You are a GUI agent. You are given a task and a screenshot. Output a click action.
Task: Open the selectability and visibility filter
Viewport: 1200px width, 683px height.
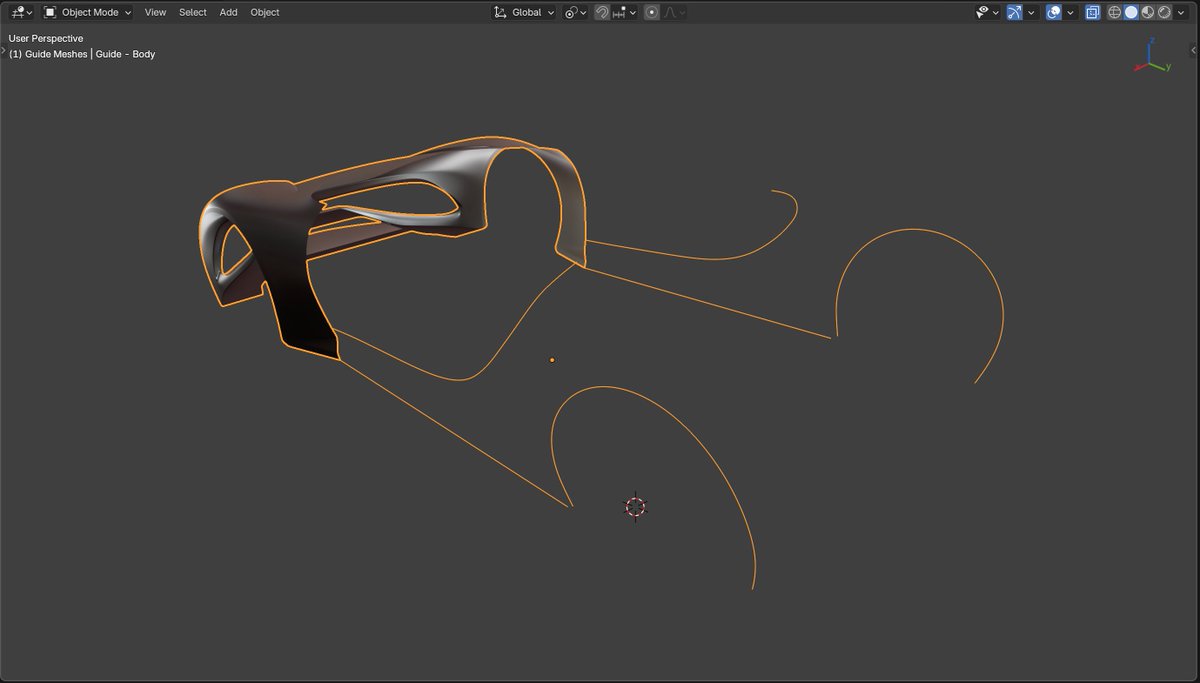(x=982, y=12)
